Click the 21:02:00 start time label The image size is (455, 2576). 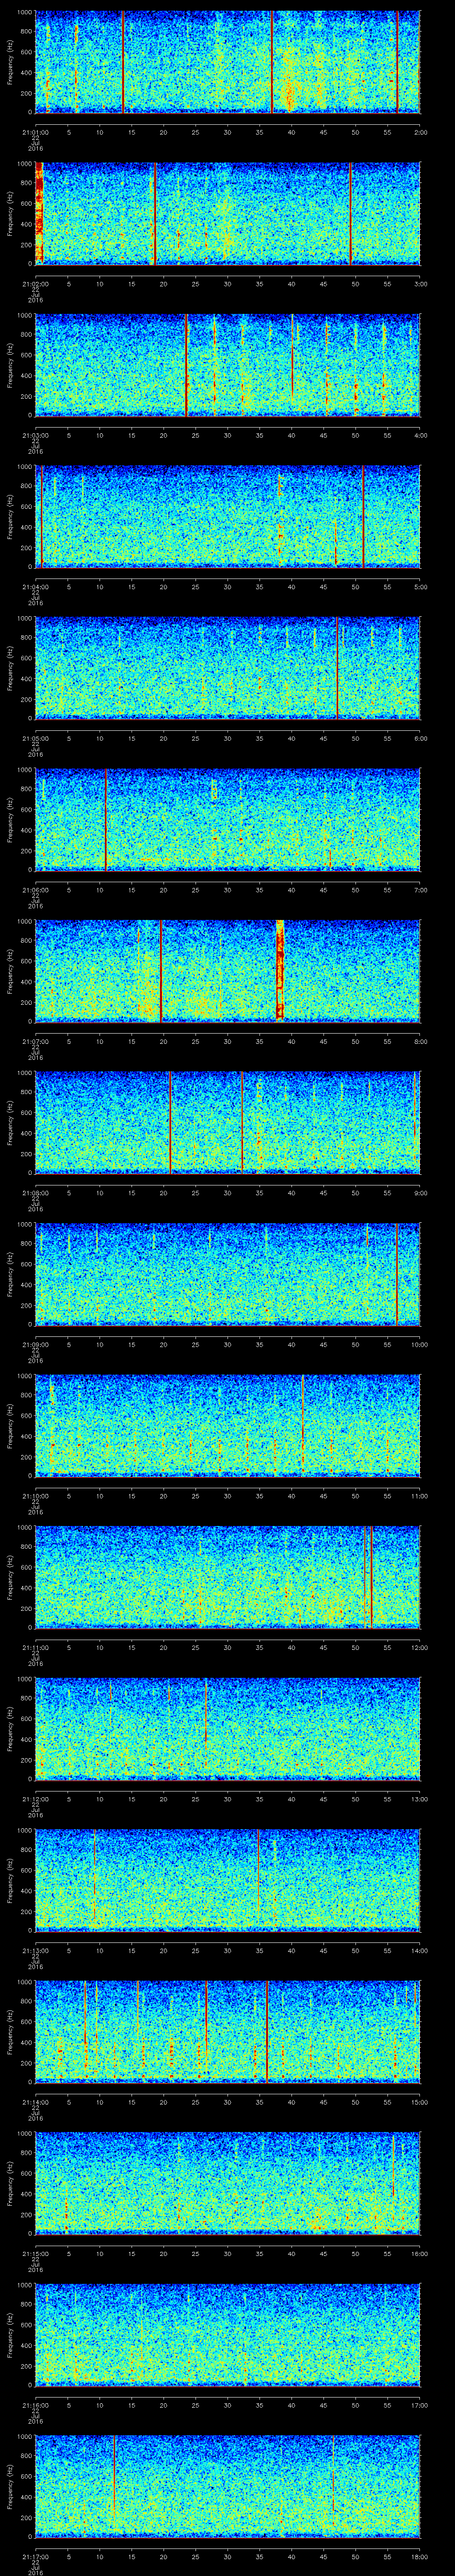(x=35, y=284)
